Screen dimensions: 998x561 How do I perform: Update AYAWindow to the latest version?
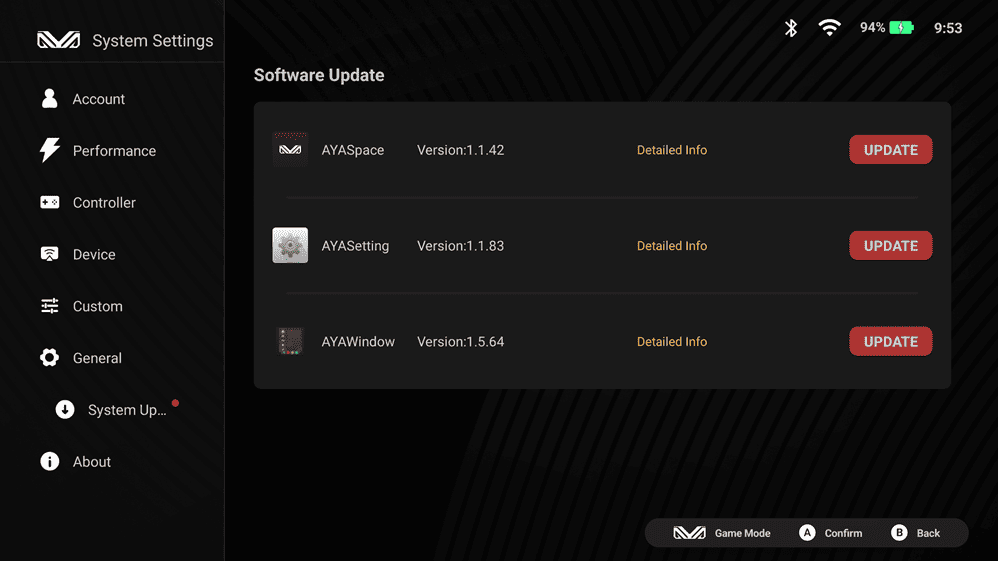890,341
